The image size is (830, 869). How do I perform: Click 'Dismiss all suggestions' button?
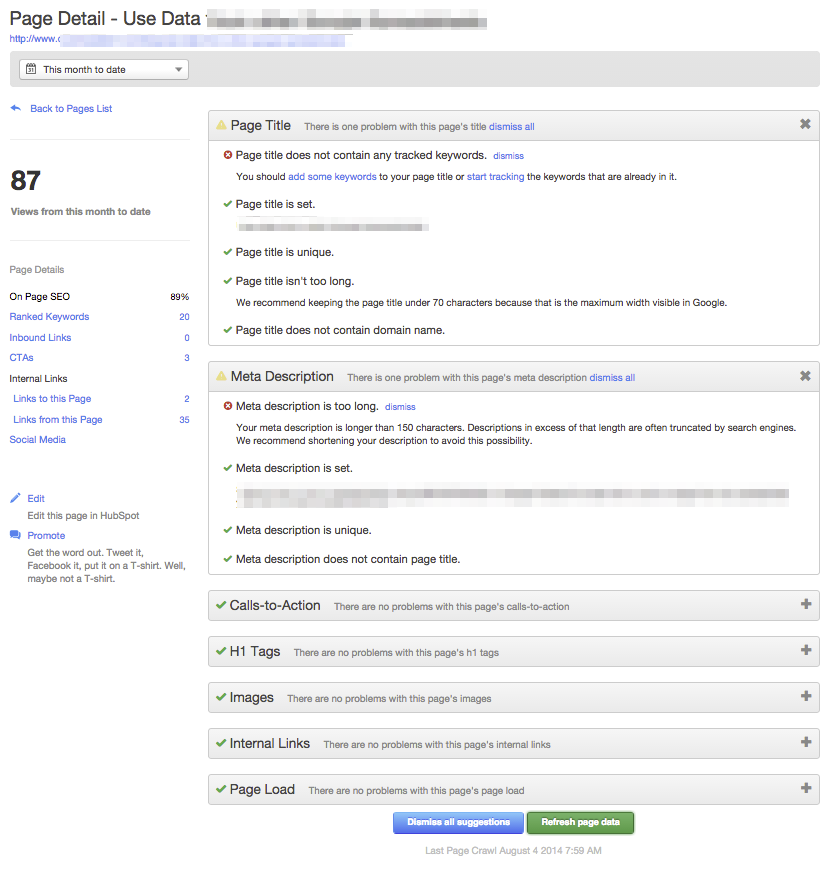458,822
